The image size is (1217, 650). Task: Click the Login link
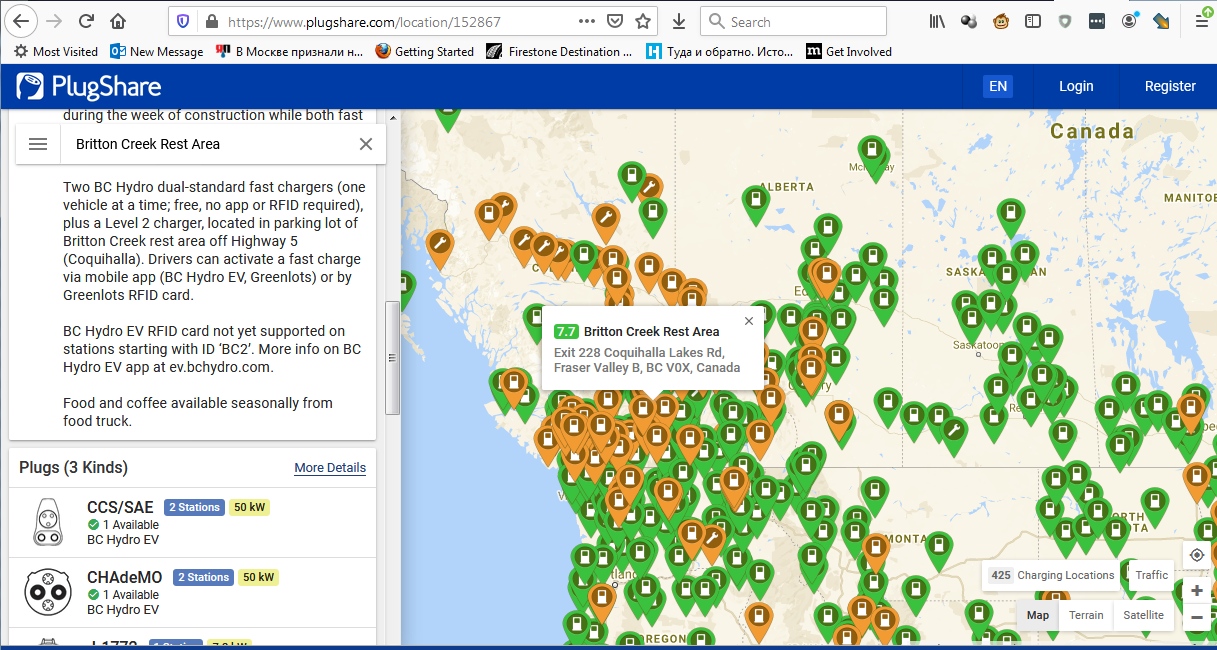click(x=1076, y=87)
